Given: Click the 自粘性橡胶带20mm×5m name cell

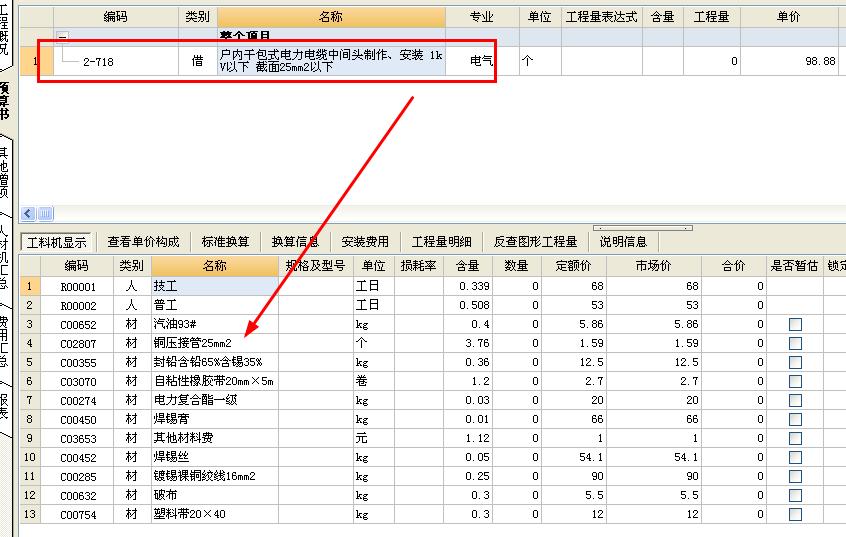Looking at the screenshot, I should [215, 382].
